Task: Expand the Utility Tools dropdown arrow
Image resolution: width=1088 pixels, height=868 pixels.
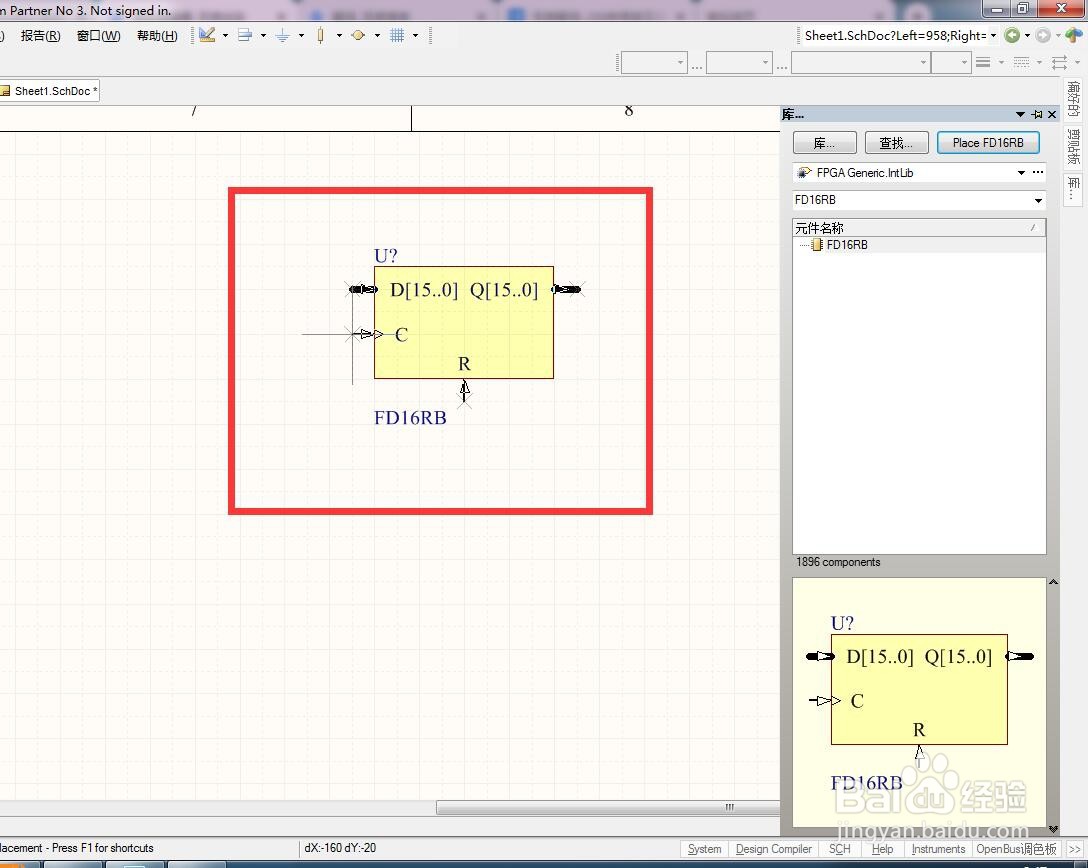Action: 226,35
